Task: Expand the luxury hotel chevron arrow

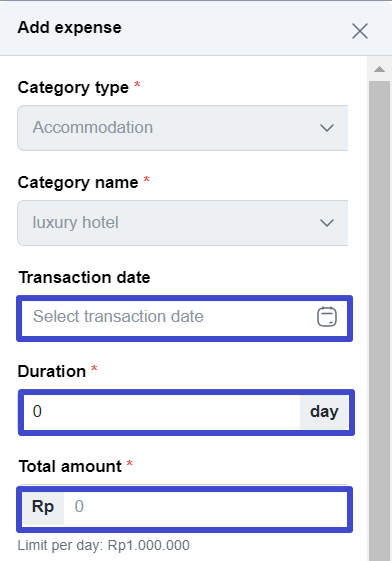Action: tap(327, 223)
